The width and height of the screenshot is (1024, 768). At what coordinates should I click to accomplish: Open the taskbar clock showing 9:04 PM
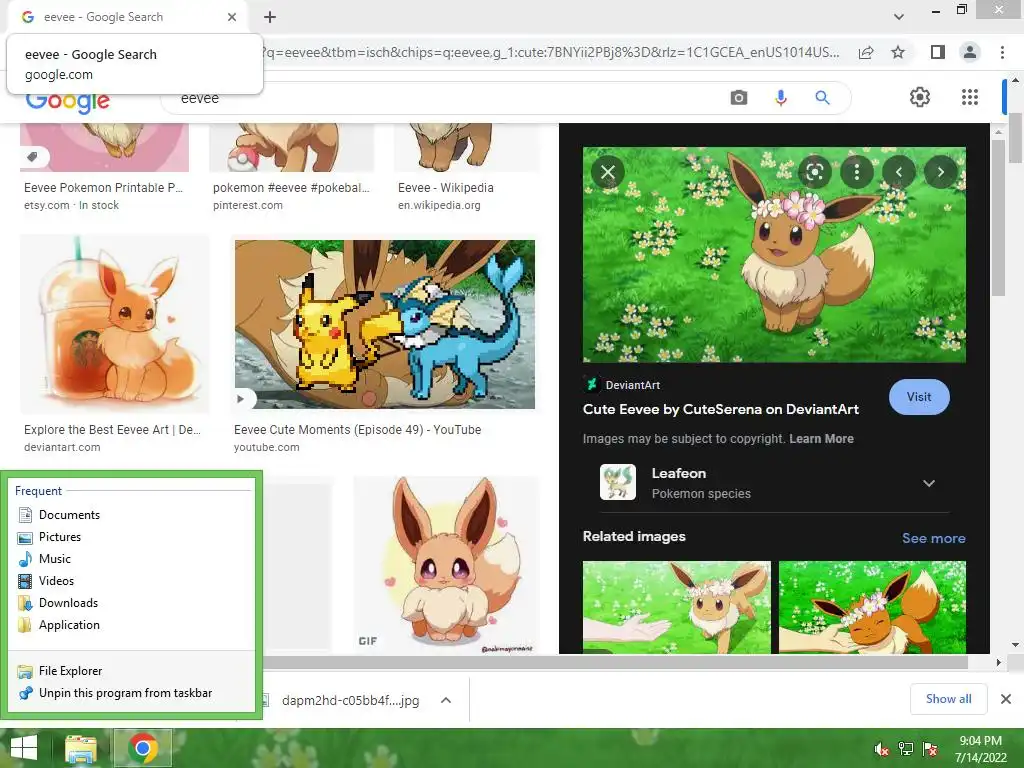coord(981,749)
